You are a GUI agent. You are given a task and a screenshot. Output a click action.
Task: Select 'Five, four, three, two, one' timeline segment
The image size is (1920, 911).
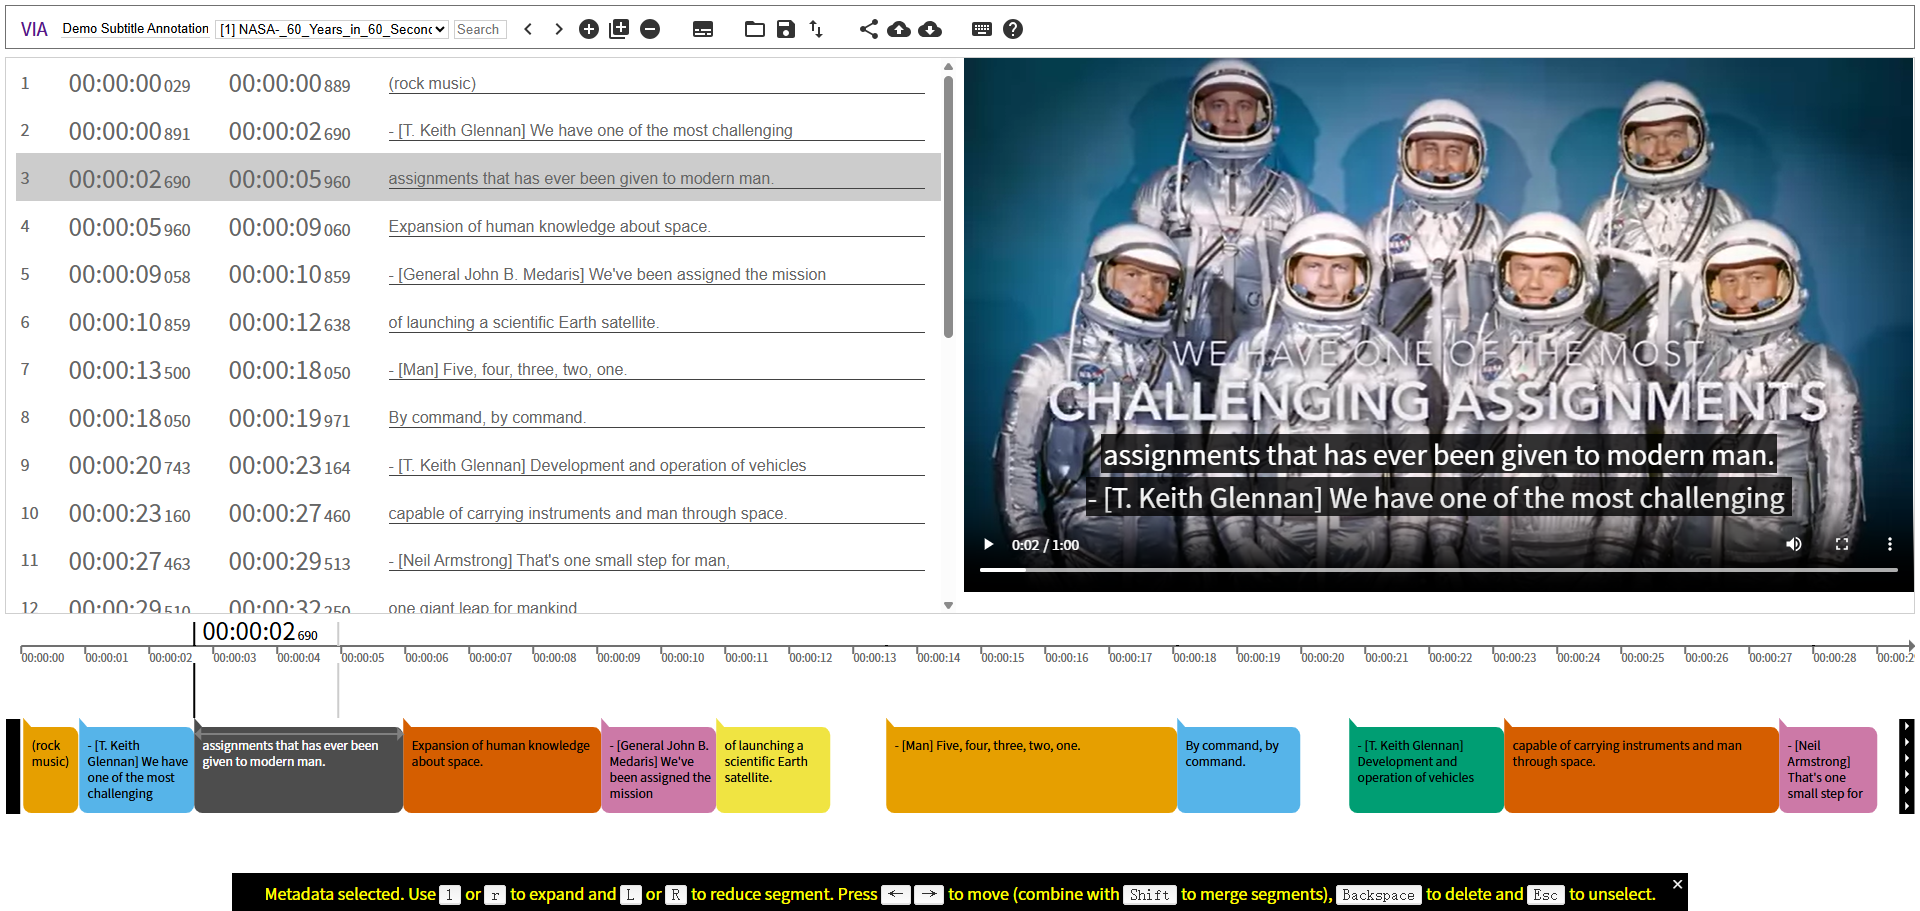coord(1031,768)
